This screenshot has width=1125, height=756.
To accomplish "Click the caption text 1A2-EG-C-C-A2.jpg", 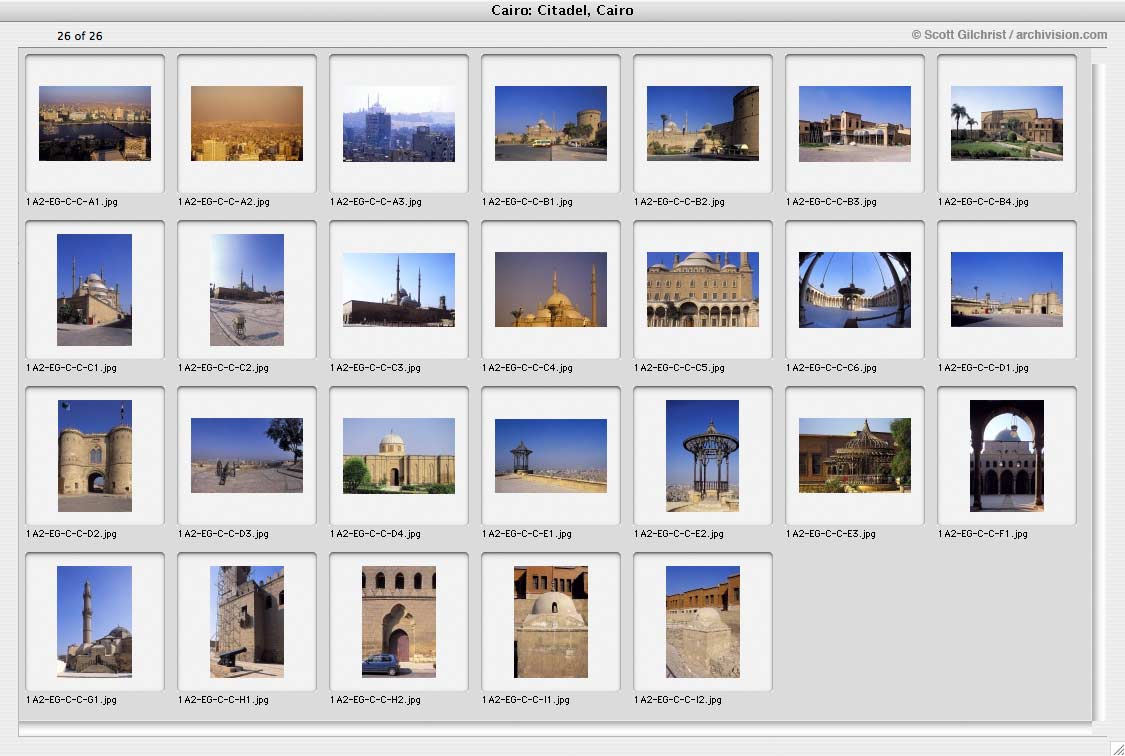I will [x=224, y=202].
